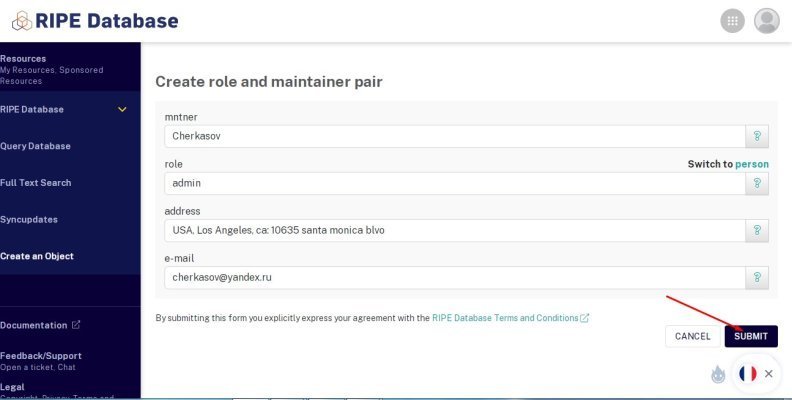The height and width of the screenshot is (400, 792).
Task: Click the RIPE Database header title
Action: pos(107,21)
